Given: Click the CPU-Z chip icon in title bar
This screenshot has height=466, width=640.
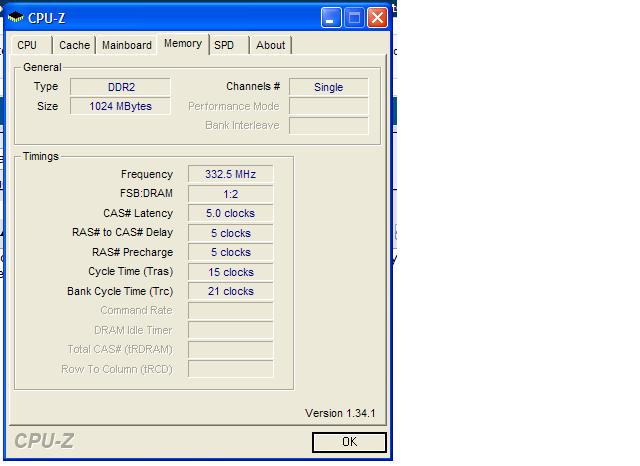Looking at the screenshot, I should (16, 18).
